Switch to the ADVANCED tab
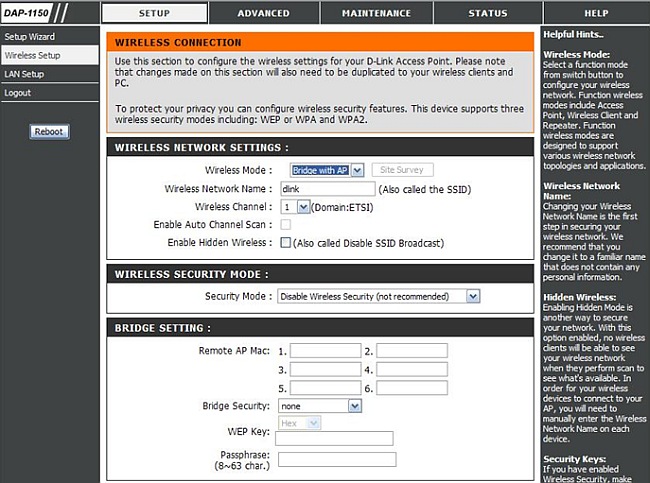 click(263, 13)
